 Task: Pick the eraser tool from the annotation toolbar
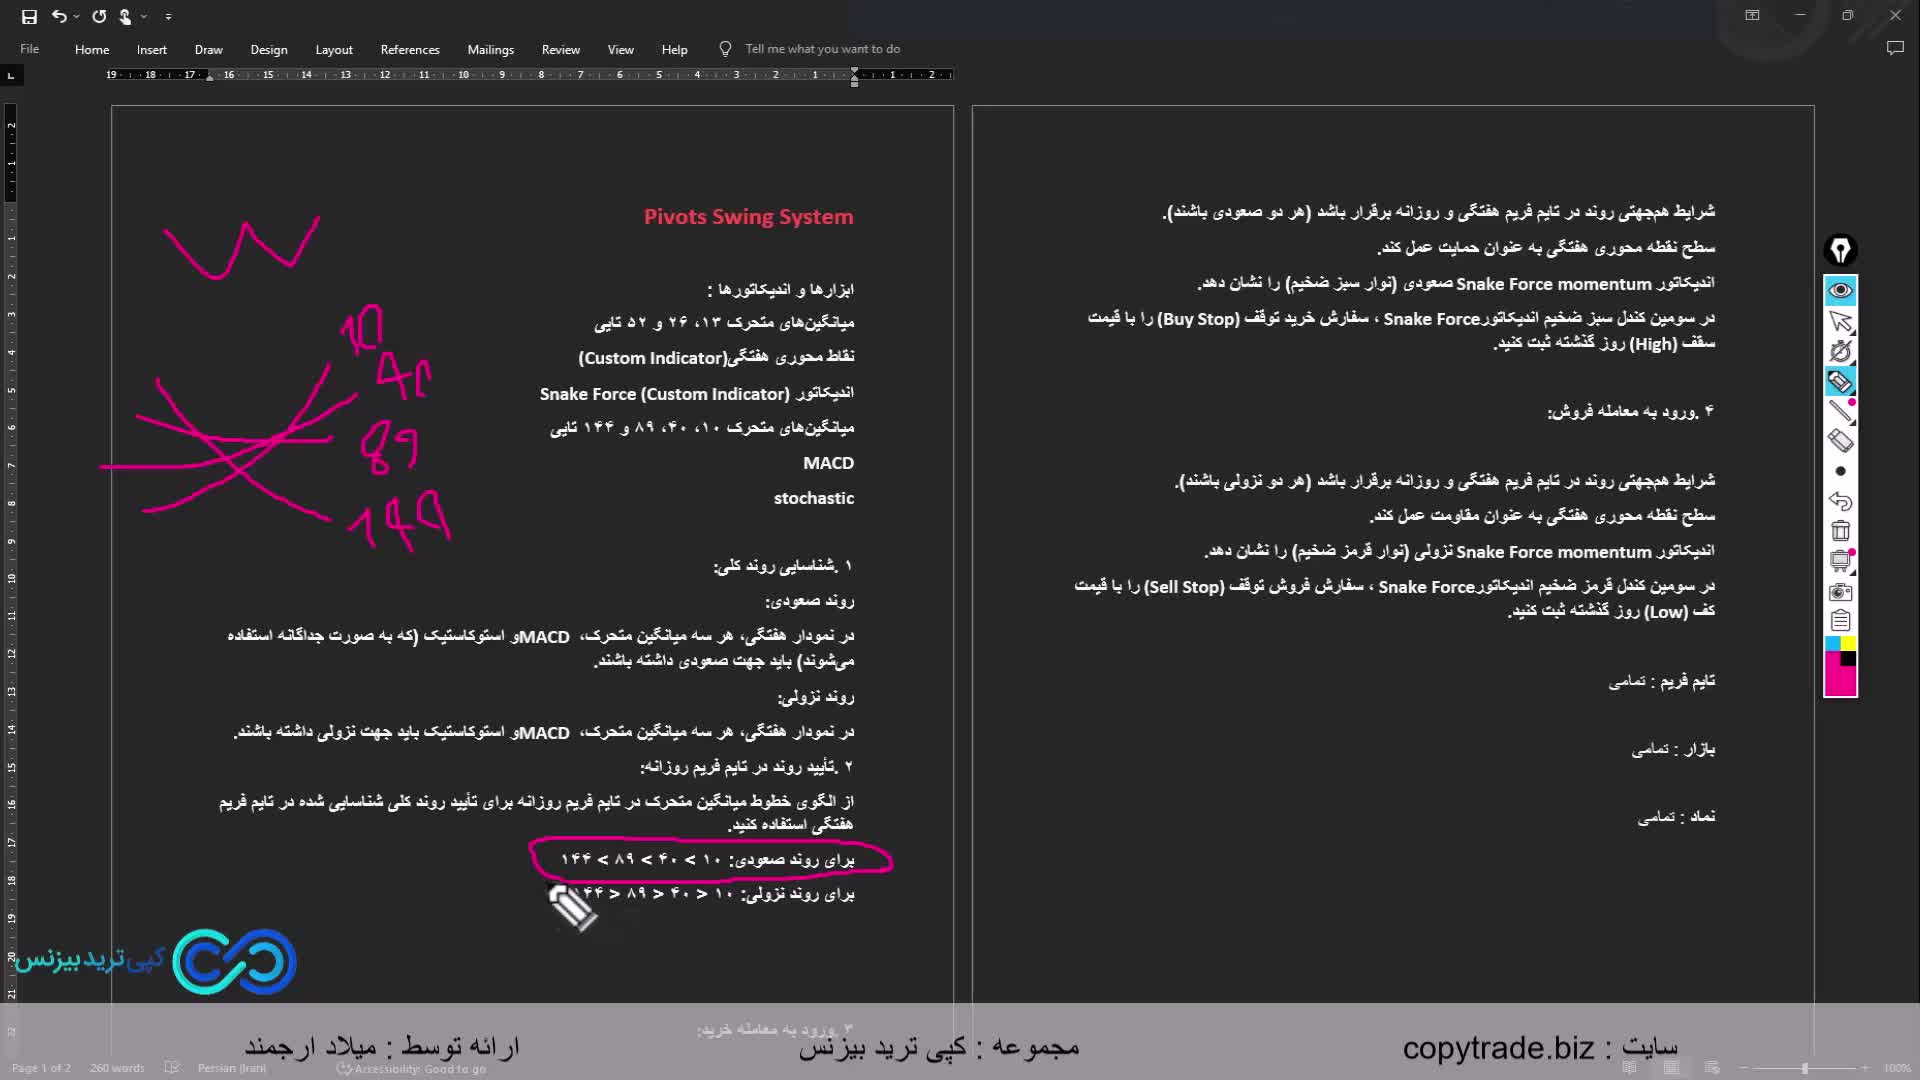click(1841, 439)
